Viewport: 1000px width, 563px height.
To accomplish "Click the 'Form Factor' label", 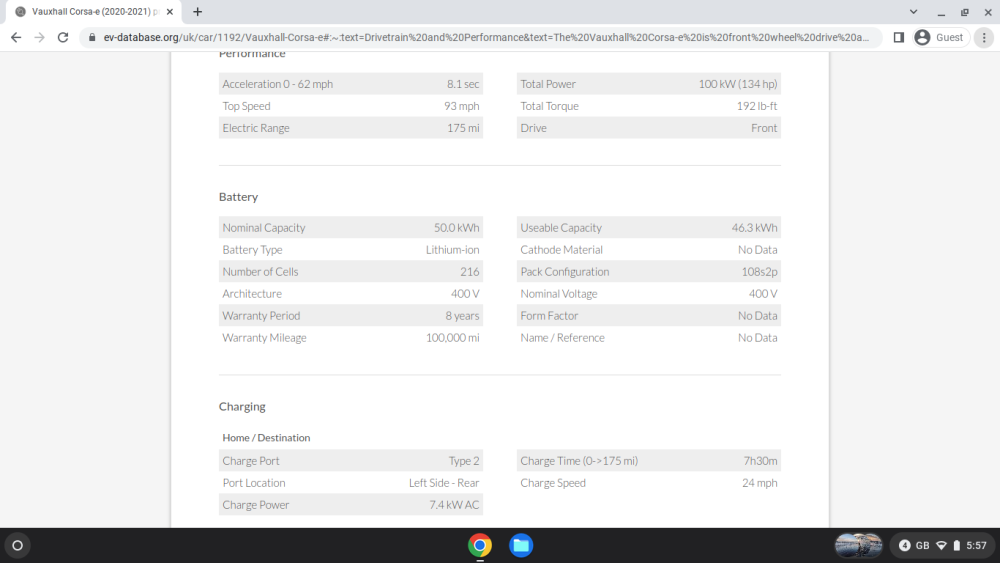I will click(x=549, y=316).
